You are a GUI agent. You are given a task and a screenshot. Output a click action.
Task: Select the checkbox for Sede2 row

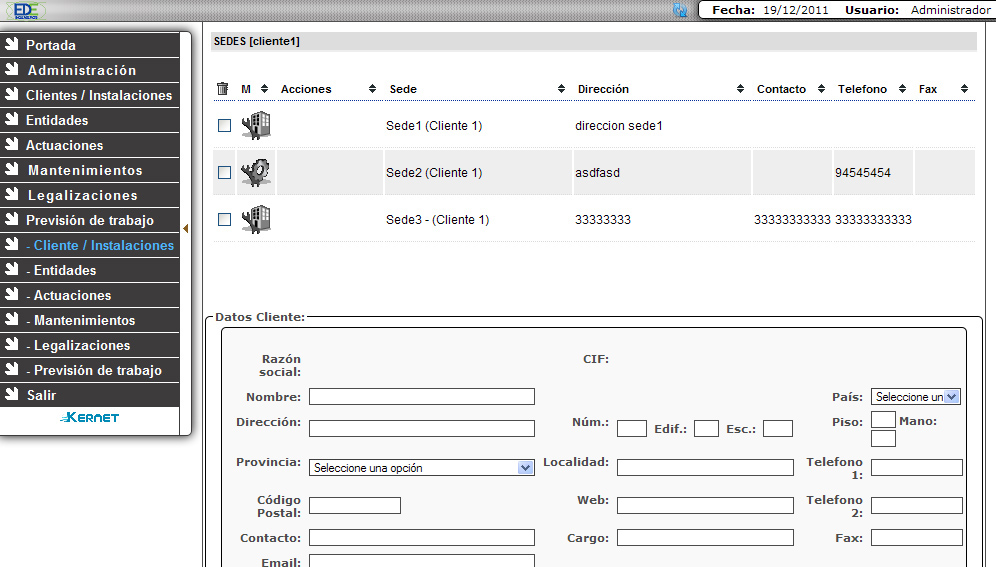tap(224, 173)
